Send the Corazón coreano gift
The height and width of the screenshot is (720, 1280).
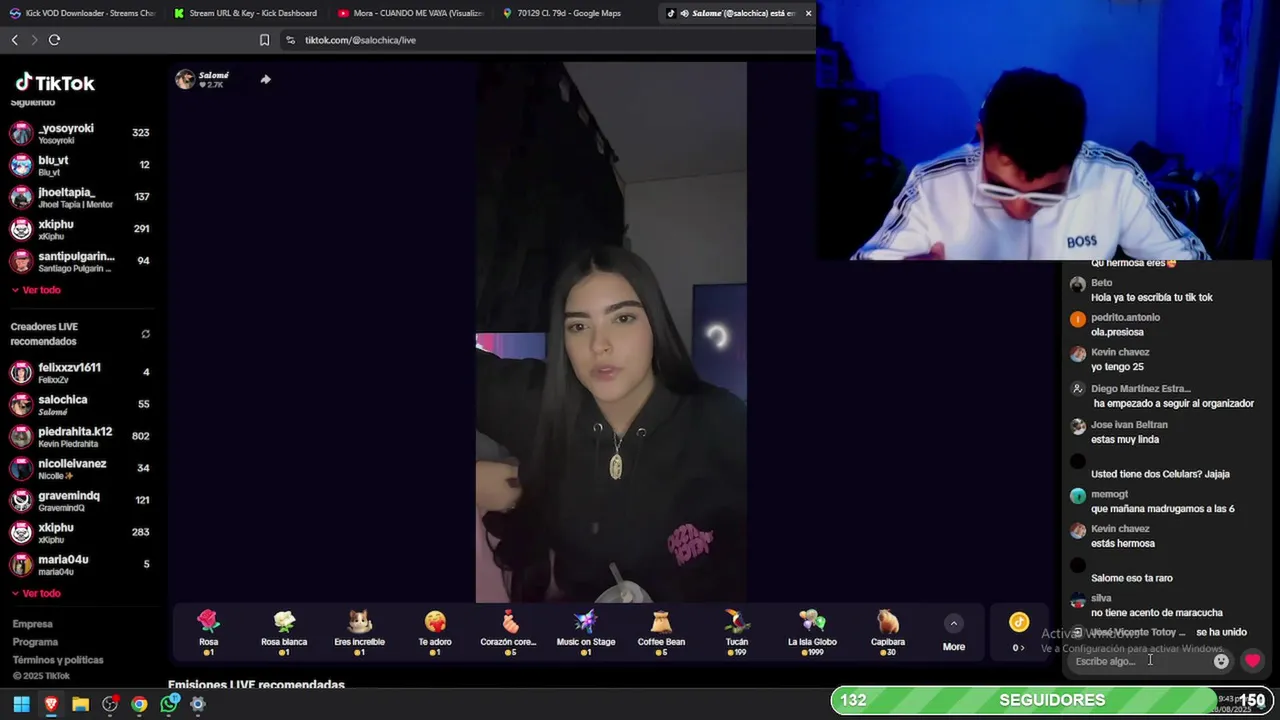510,632
